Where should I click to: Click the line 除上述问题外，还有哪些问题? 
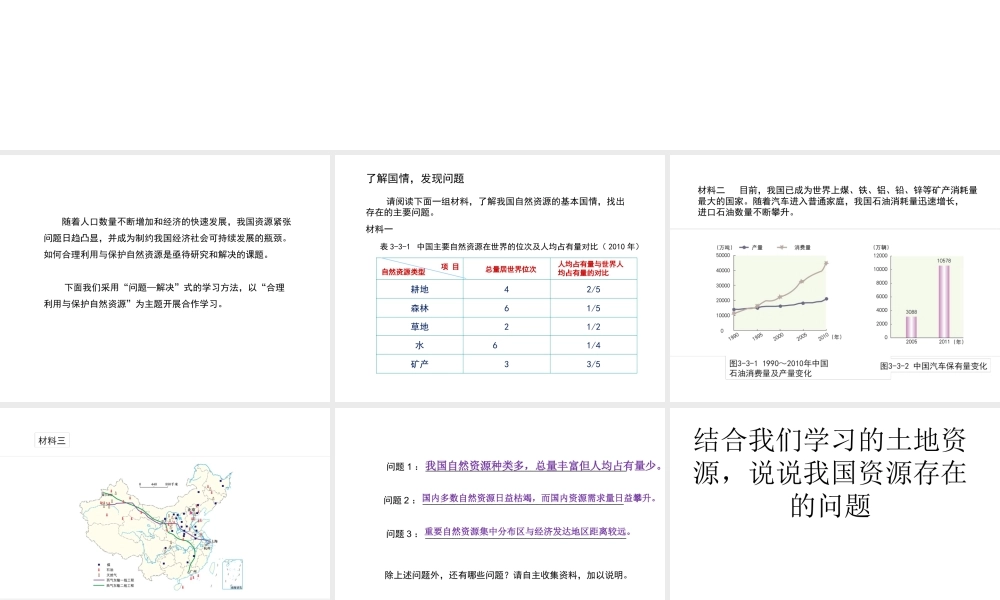tap(508, 575)
